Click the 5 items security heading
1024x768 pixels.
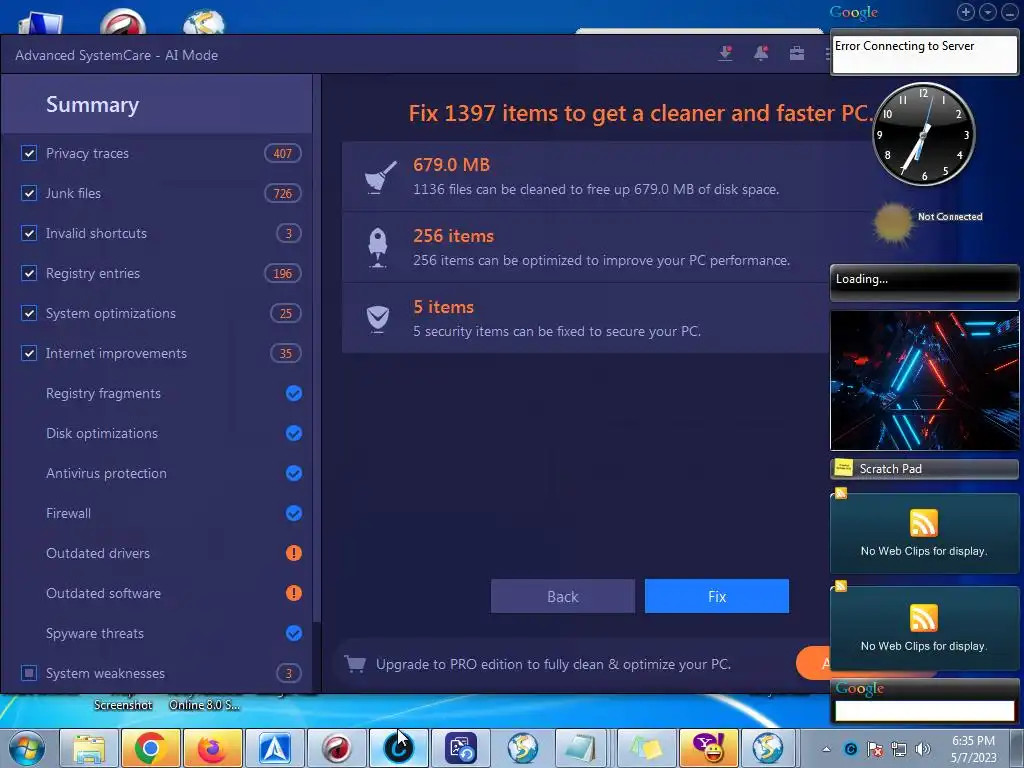pos(443,307)
